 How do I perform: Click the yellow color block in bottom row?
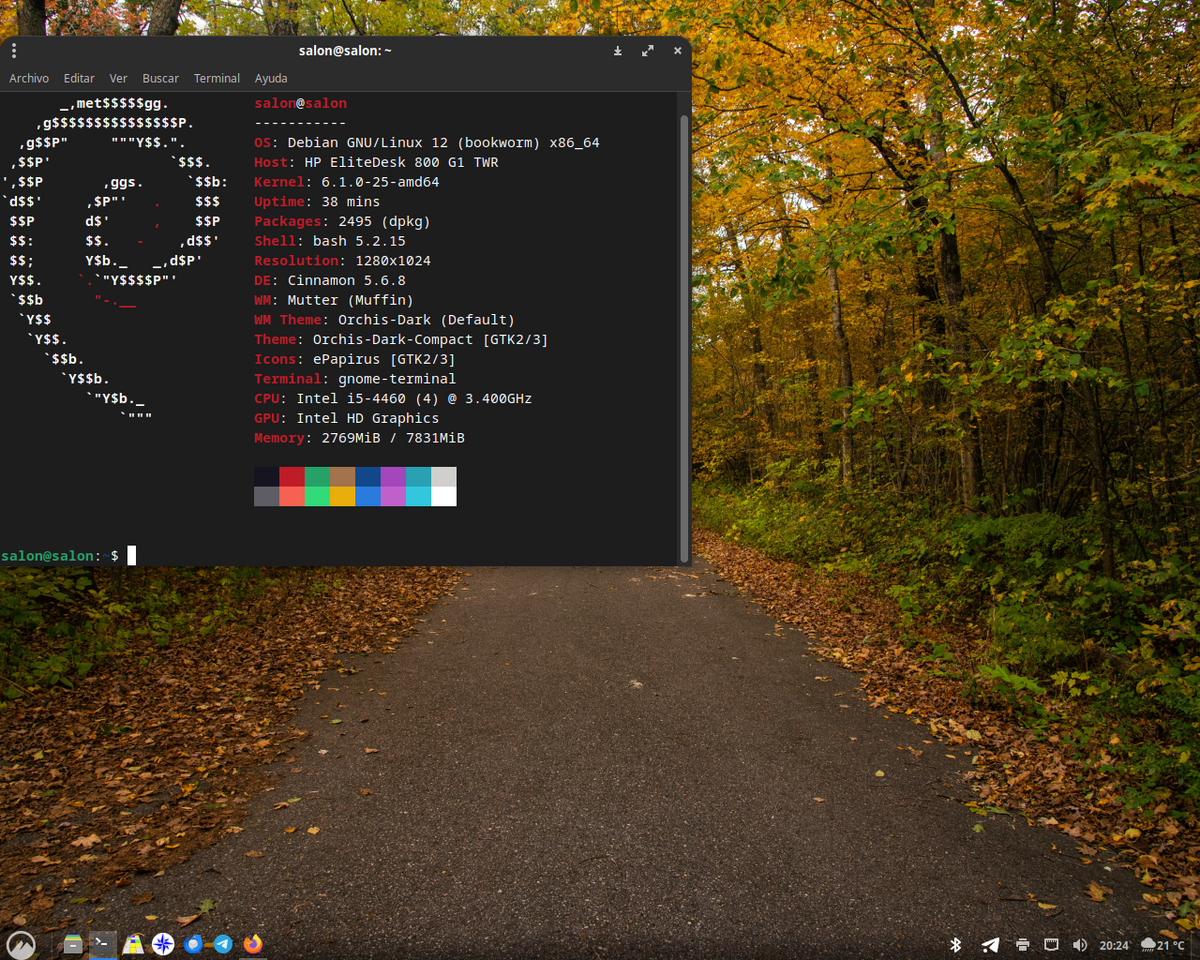(343, 496)
